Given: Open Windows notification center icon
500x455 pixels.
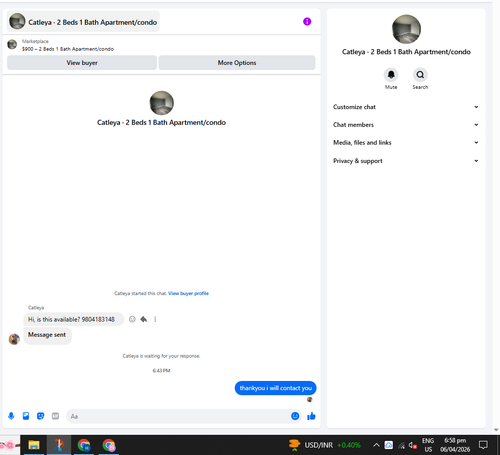Looking at the screenshot, I should click(483, 445).
